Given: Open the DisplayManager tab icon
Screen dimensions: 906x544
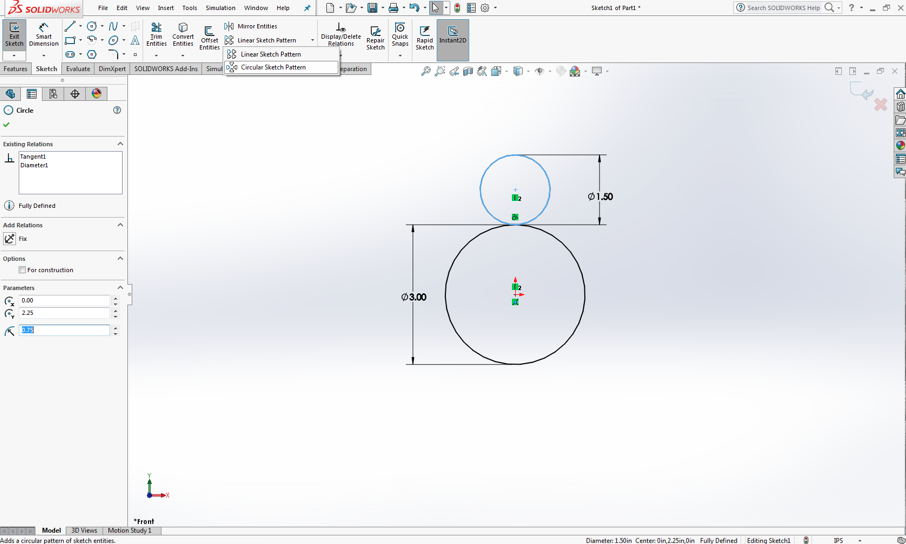Looking at the screenshot, I should coord(96,94).
